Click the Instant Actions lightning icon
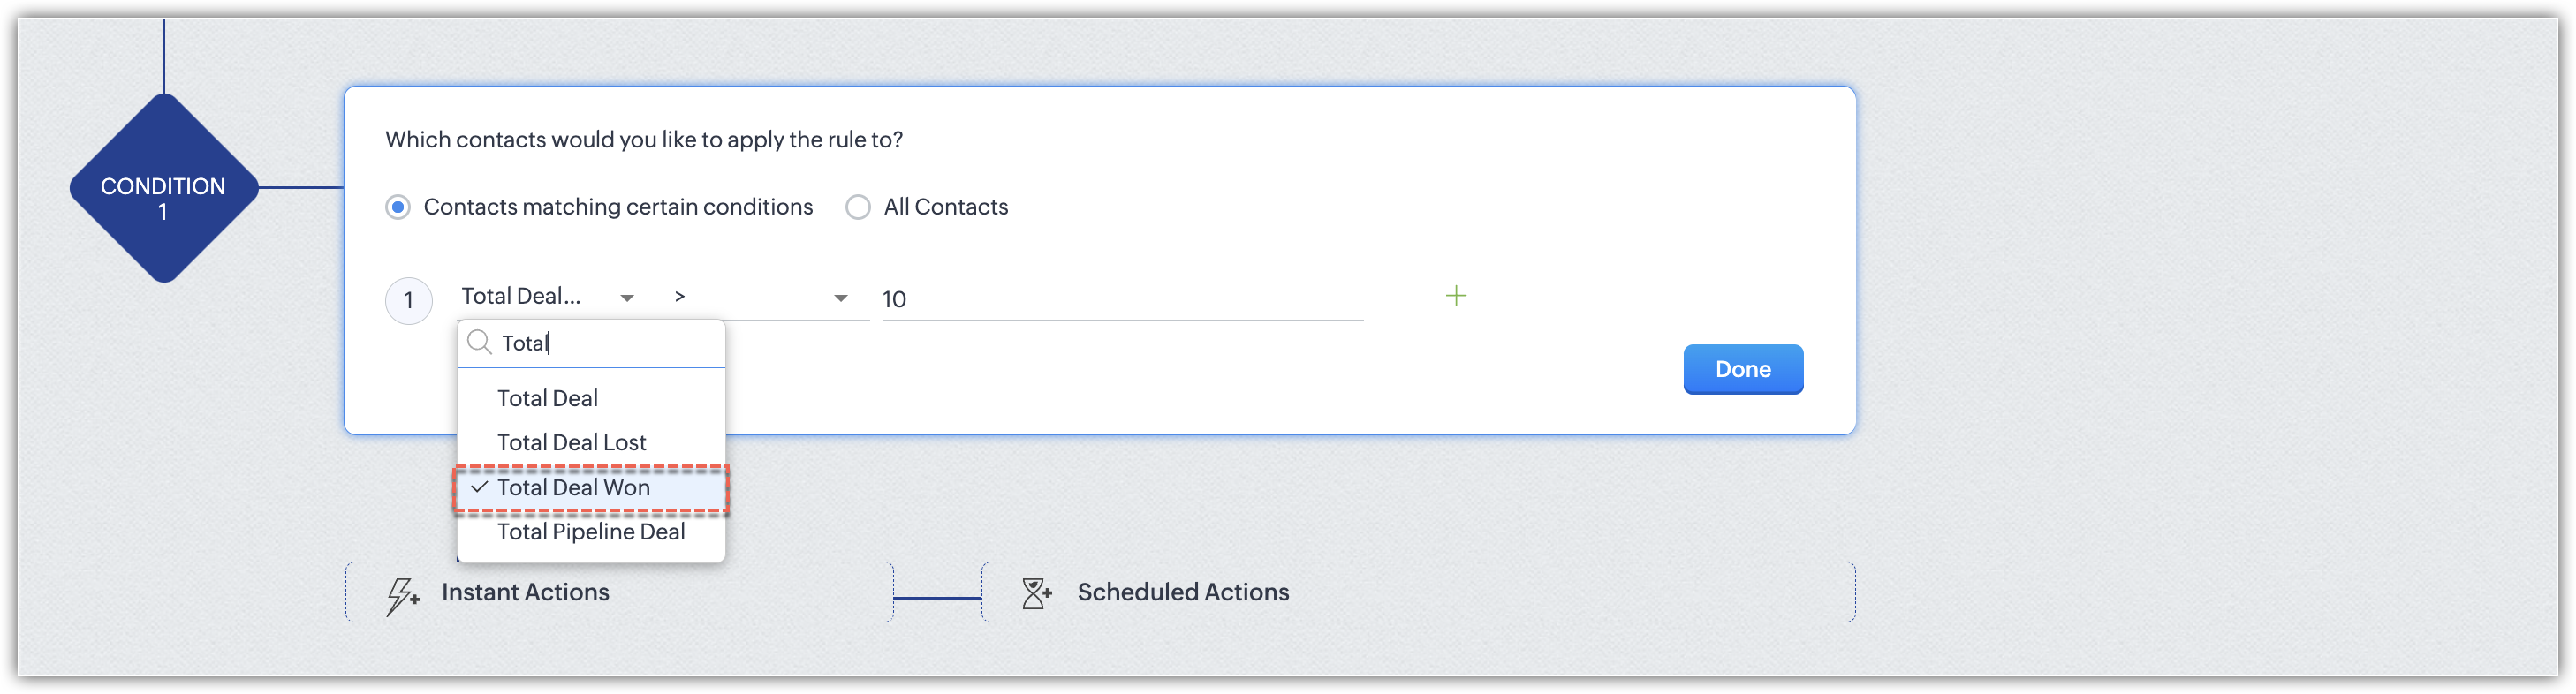 (402, 594)
